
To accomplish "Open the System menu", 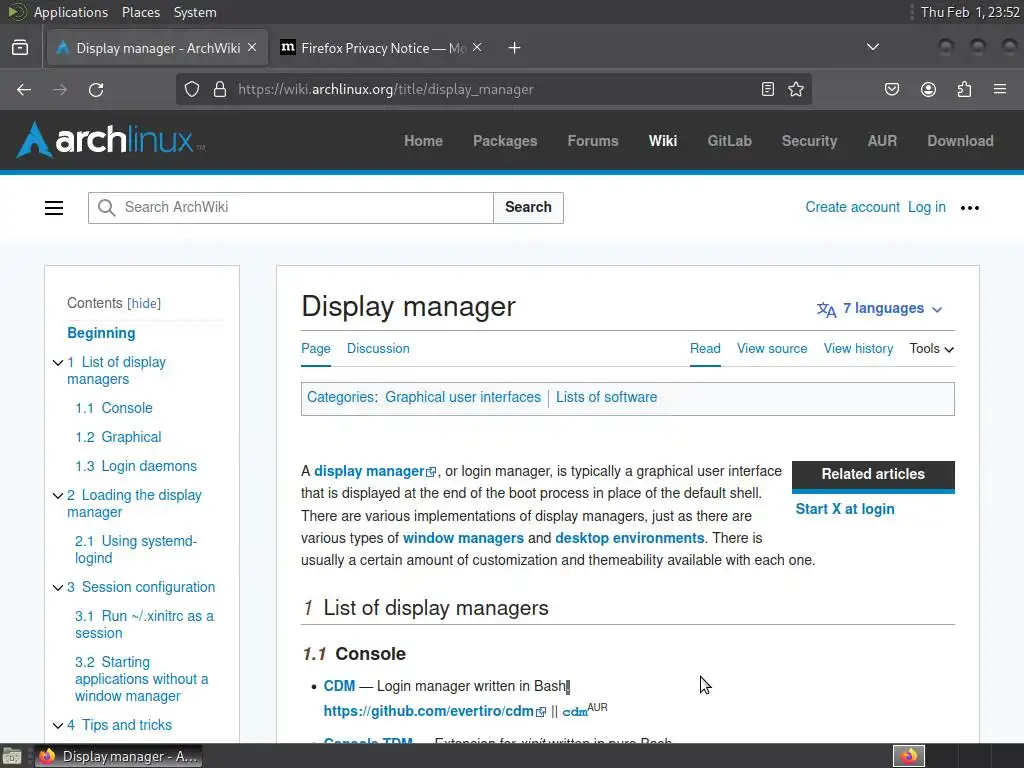I will coord(195,12).
